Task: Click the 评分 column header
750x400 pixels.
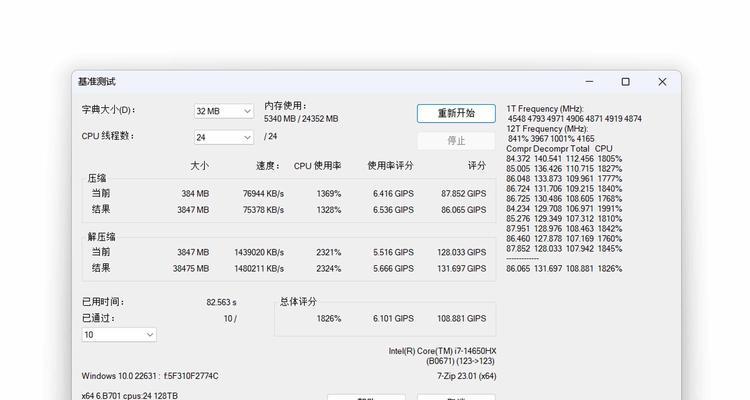Action: coord(476,166)
